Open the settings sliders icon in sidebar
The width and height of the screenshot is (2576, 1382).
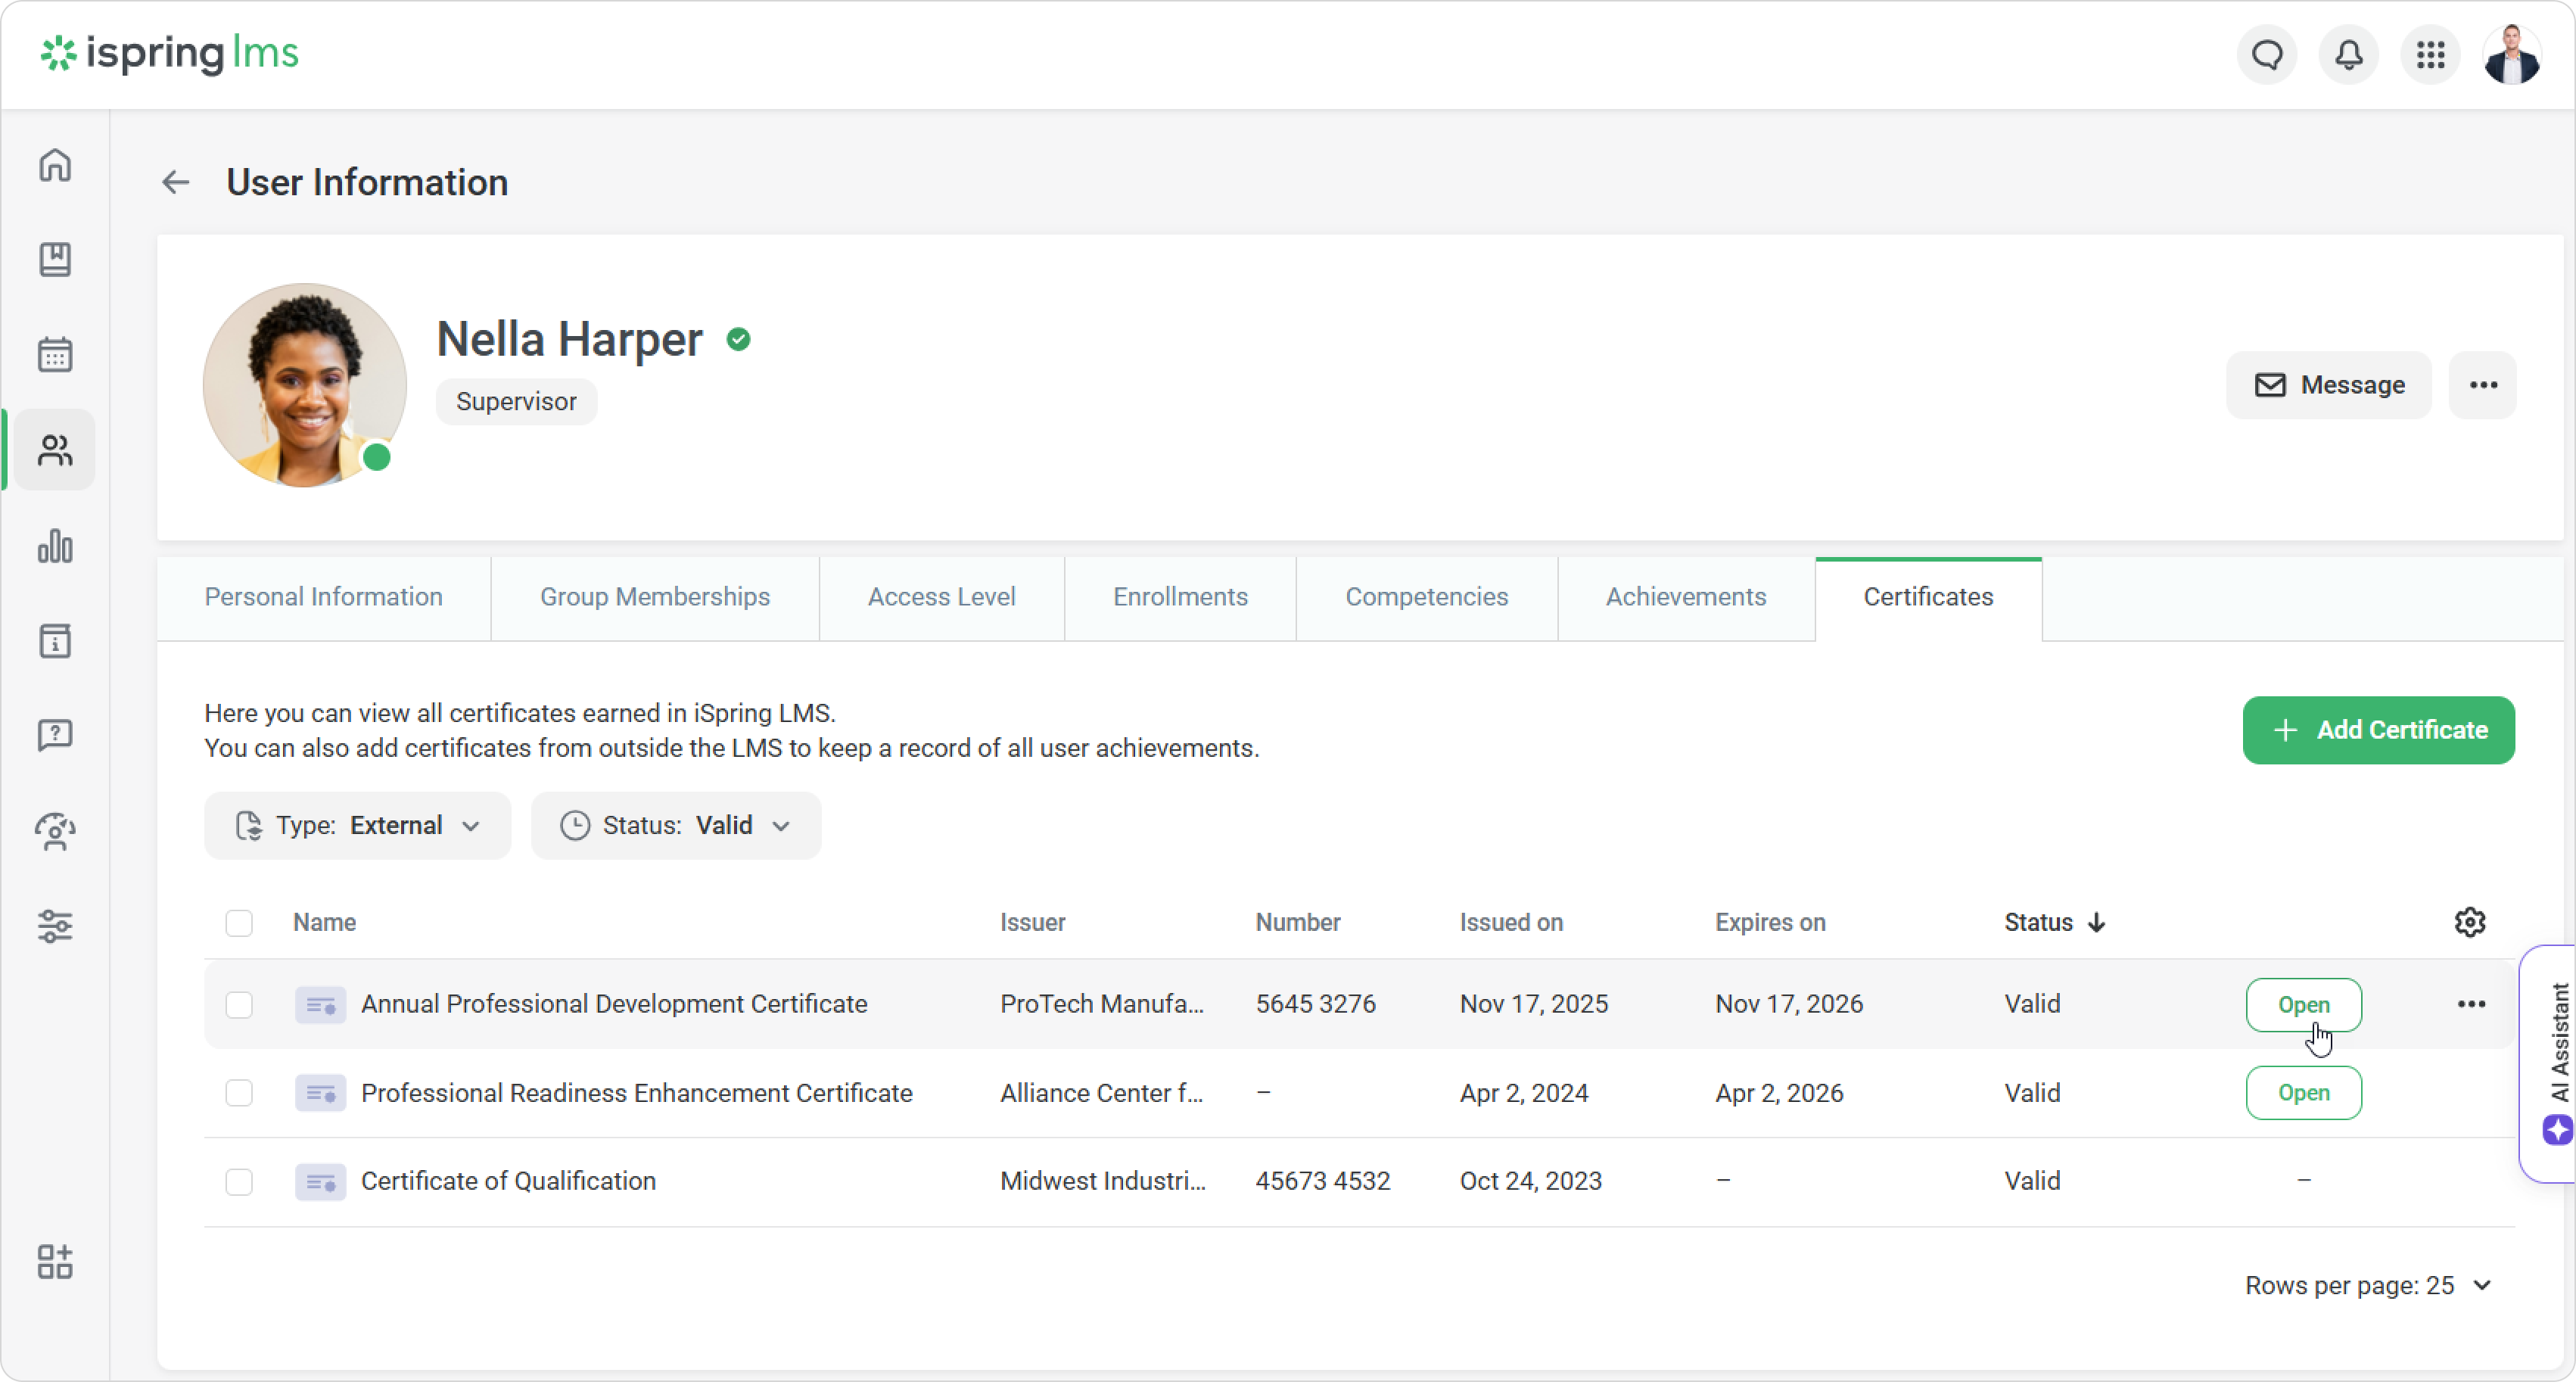tap(55, 926)
